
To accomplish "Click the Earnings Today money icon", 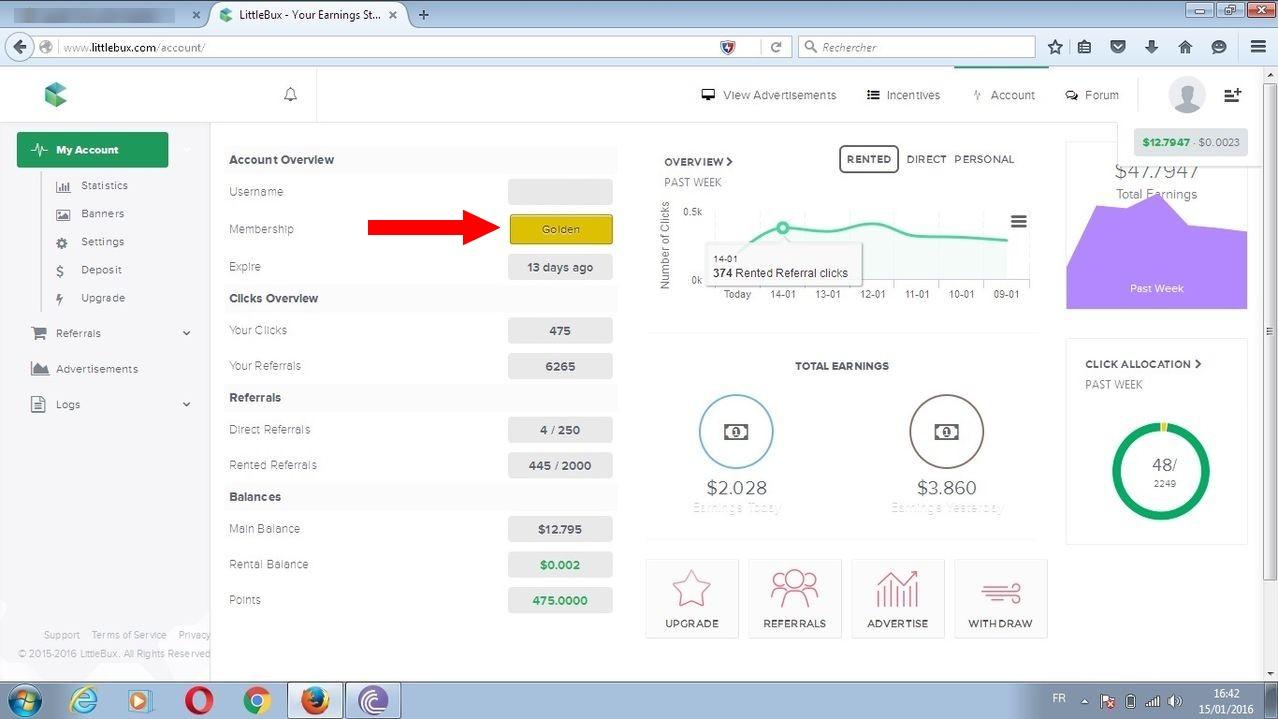I will (x=736, y=432).
